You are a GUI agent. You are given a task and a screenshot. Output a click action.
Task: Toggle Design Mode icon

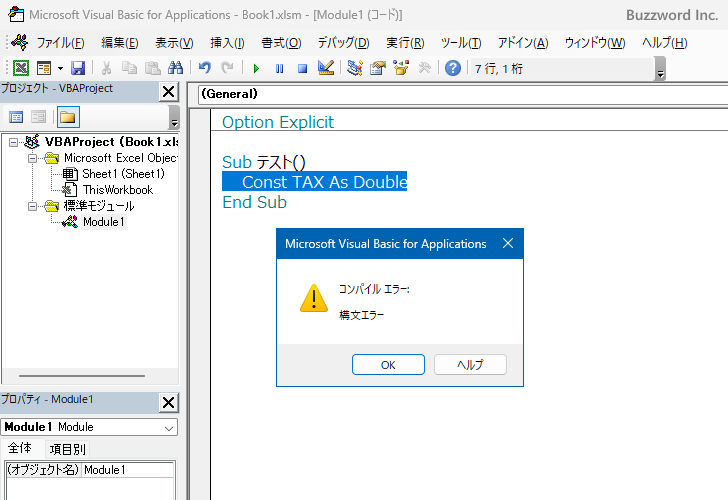coord(326,68)
